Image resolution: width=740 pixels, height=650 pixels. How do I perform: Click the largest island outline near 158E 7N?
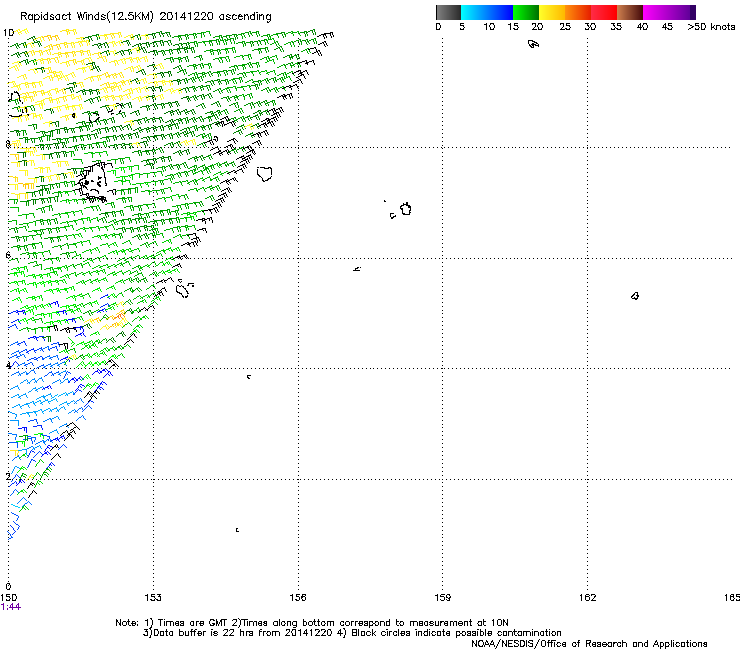tap(406, 209)
